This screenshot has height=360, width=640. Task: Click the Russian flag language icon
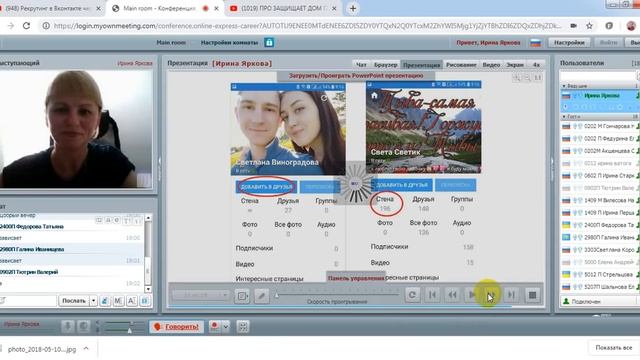click(536, 42)
